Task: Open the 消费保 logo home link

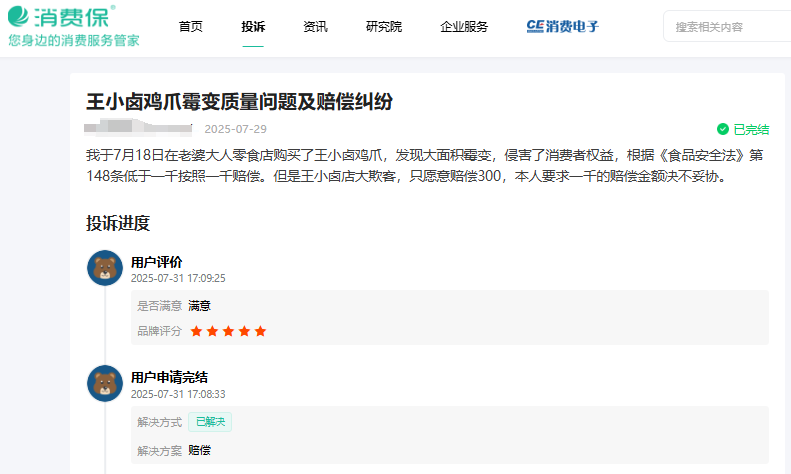Action: pos(62,16)
